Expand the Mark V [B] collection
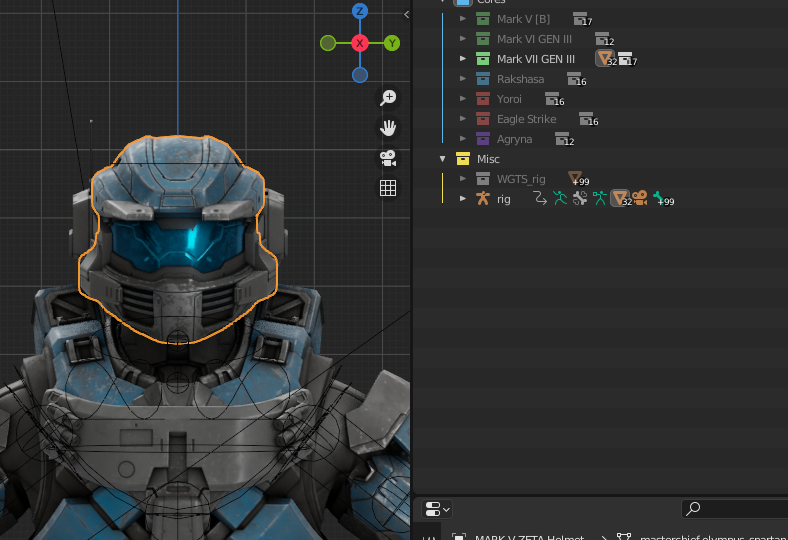Viewport: 788px width, 540px height. pos(462,19)
